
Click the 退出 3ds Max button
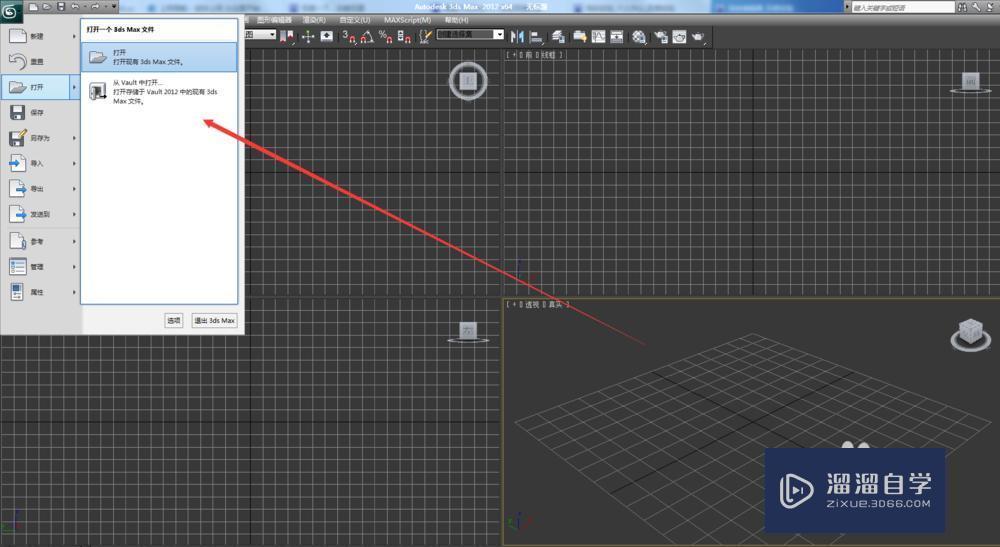coord(214,321)
